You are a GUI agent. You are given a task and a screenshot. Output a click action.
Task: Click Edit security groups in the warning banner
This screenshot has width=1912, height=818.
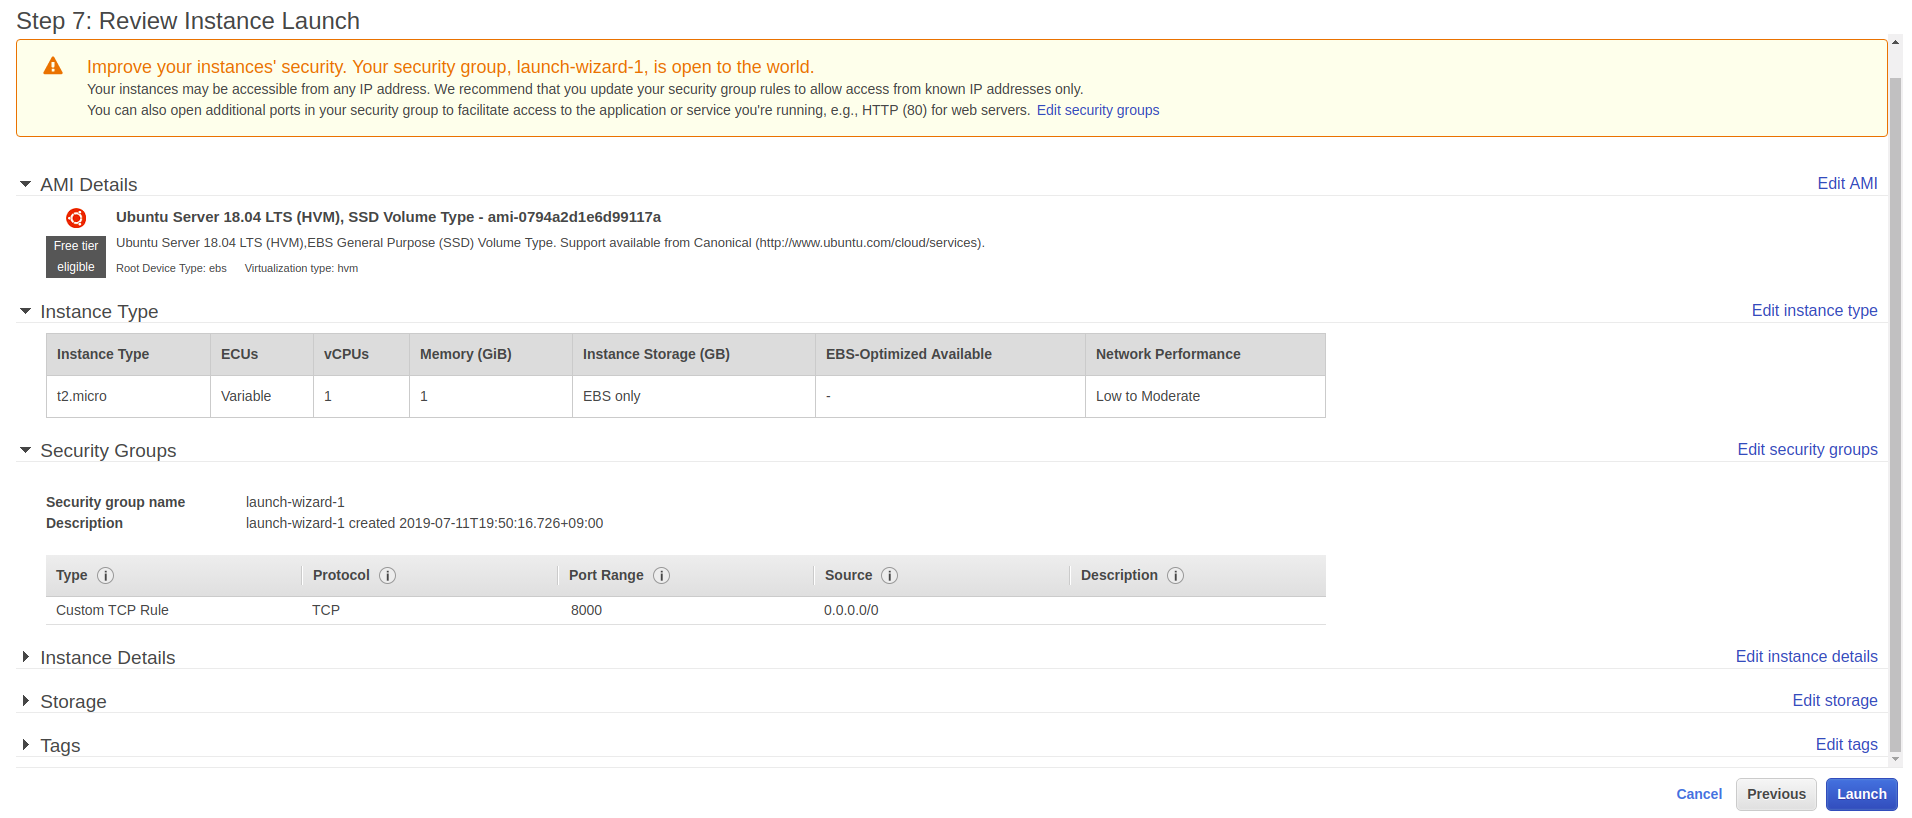click(1098, 110)
